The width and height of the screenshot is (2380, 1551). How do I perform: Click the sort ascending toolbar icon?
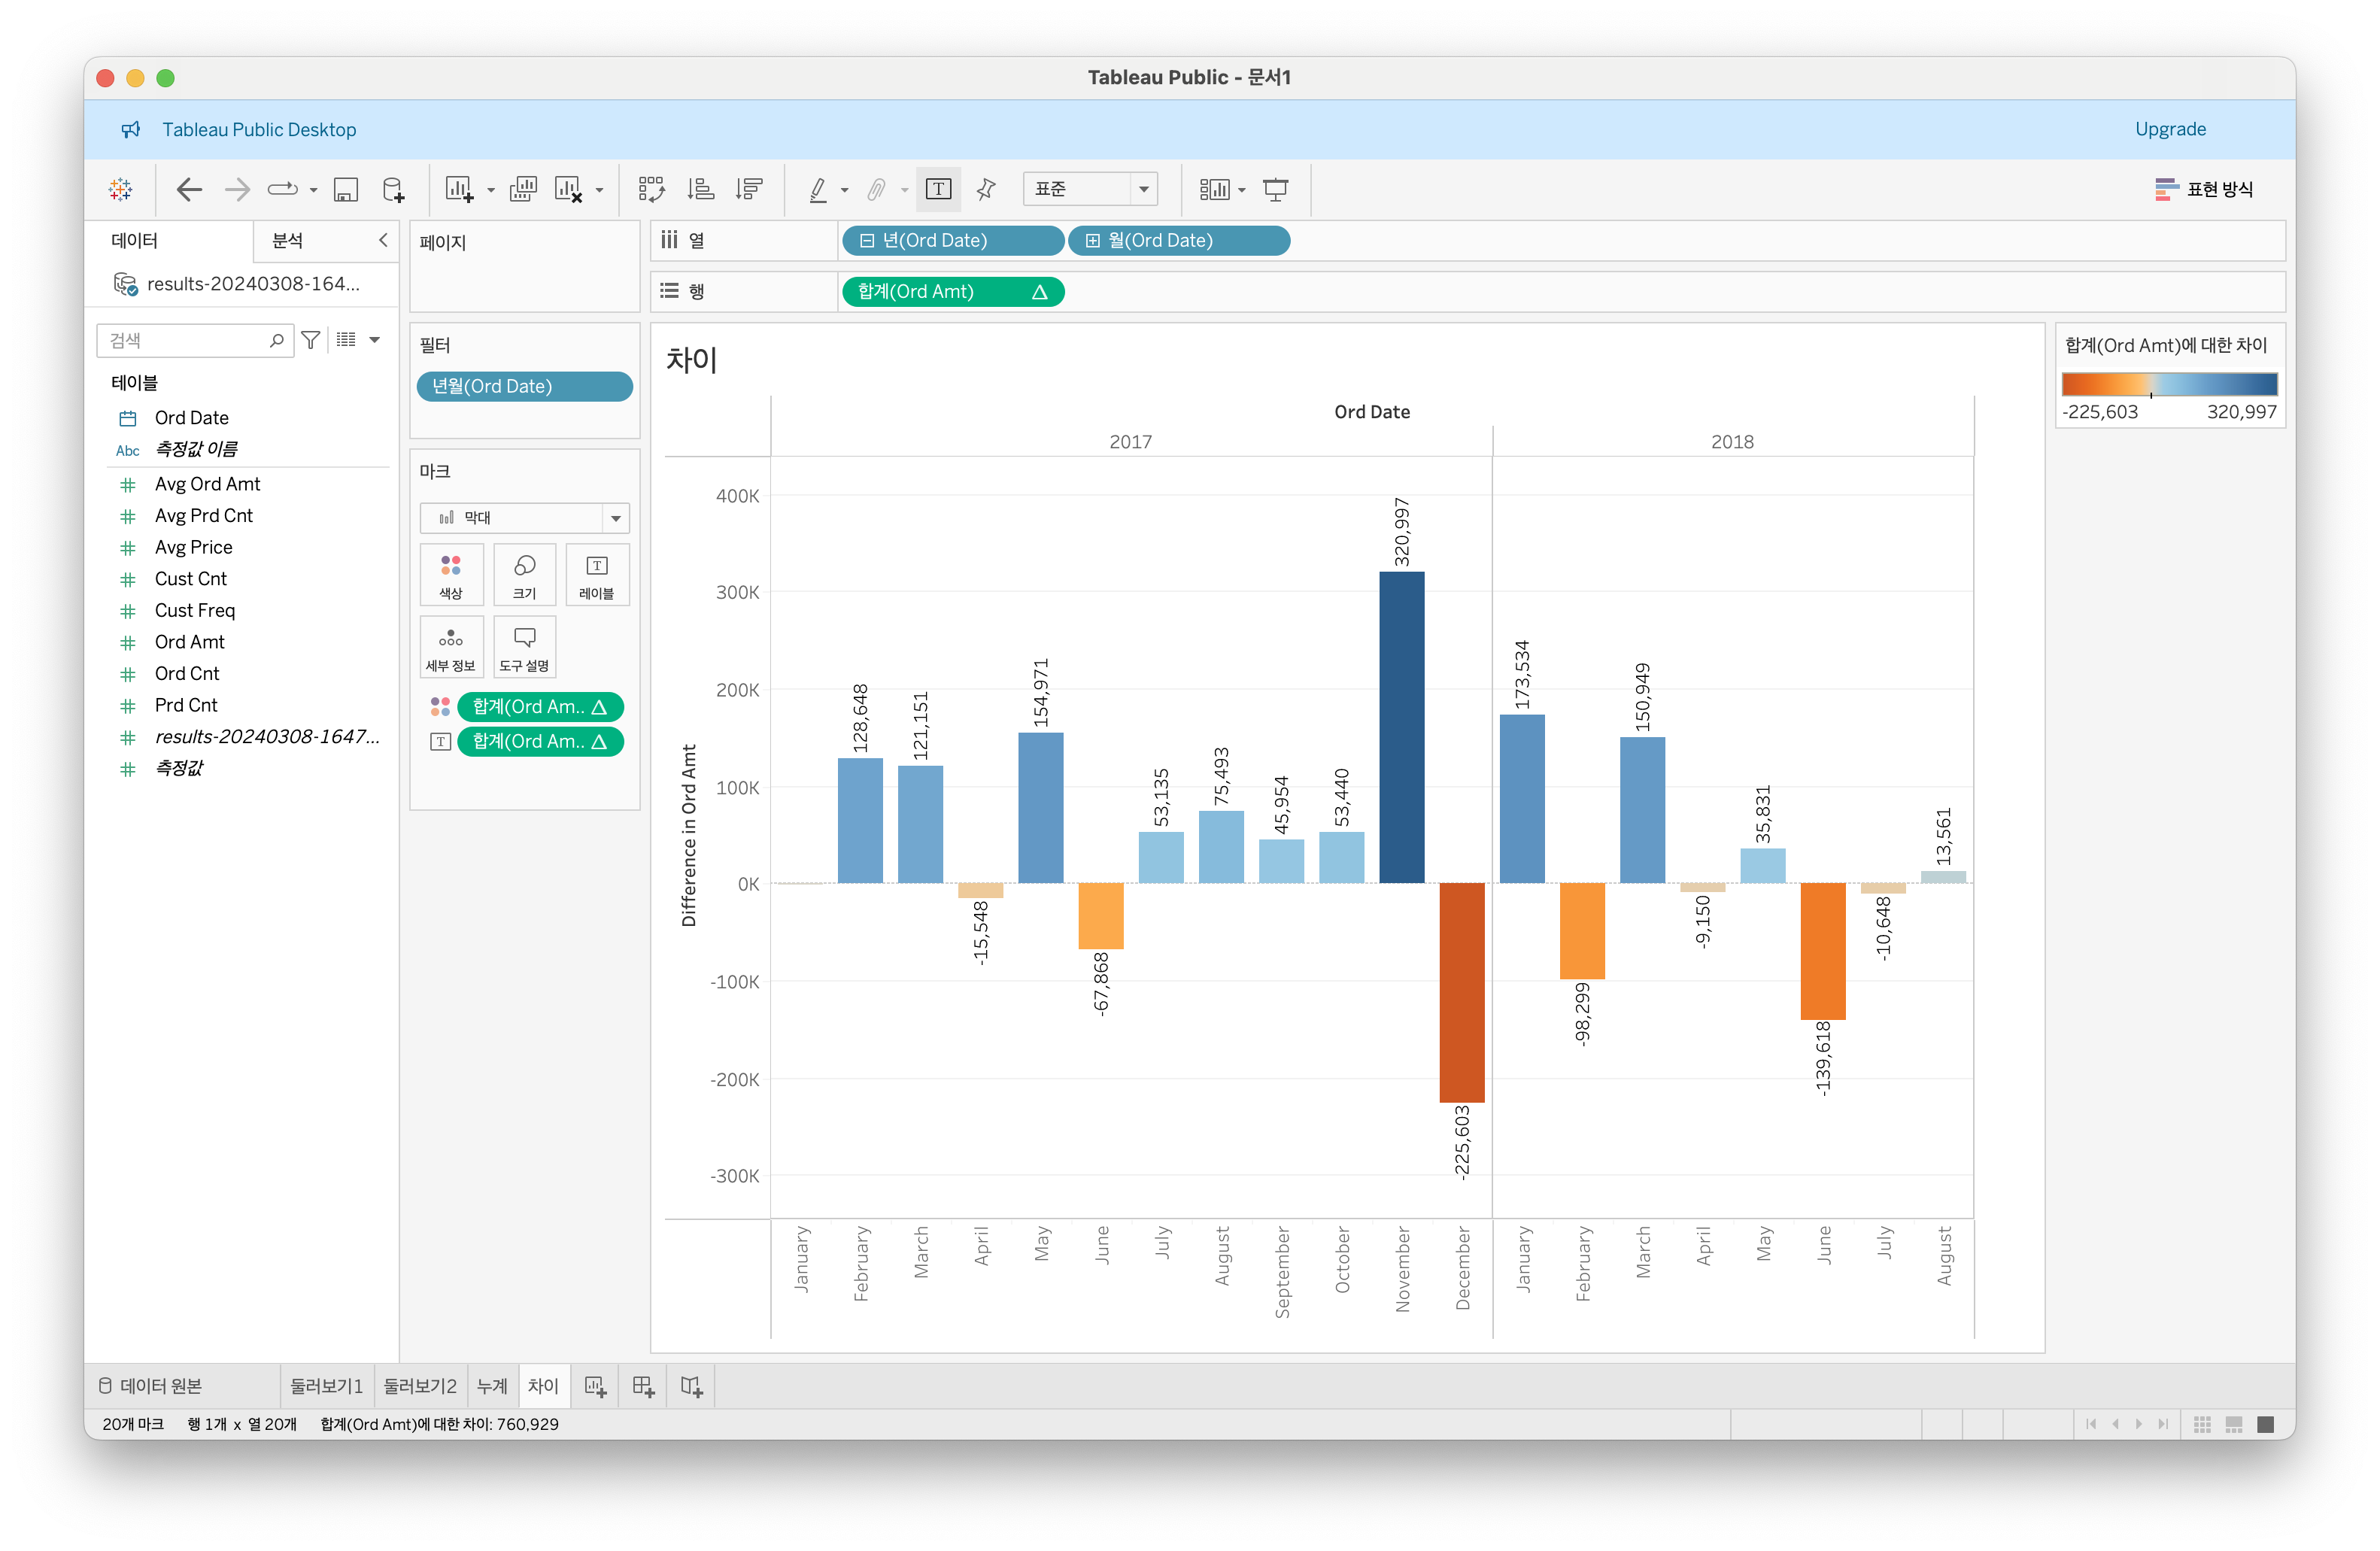click(x=700, y=189)
